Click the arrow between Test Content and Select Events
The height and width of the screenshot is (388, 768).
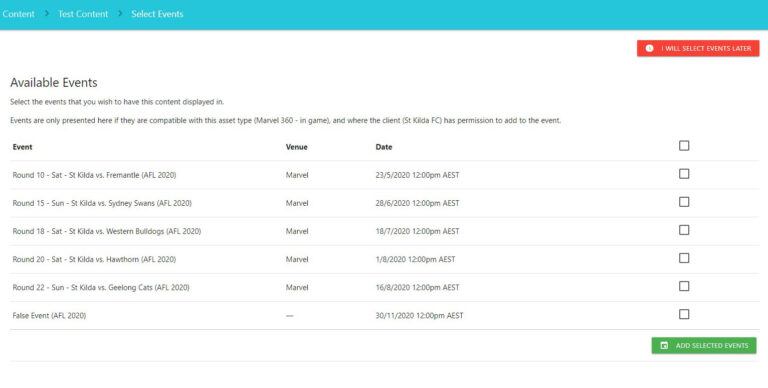pyautogui.click(x=120, y=14)
